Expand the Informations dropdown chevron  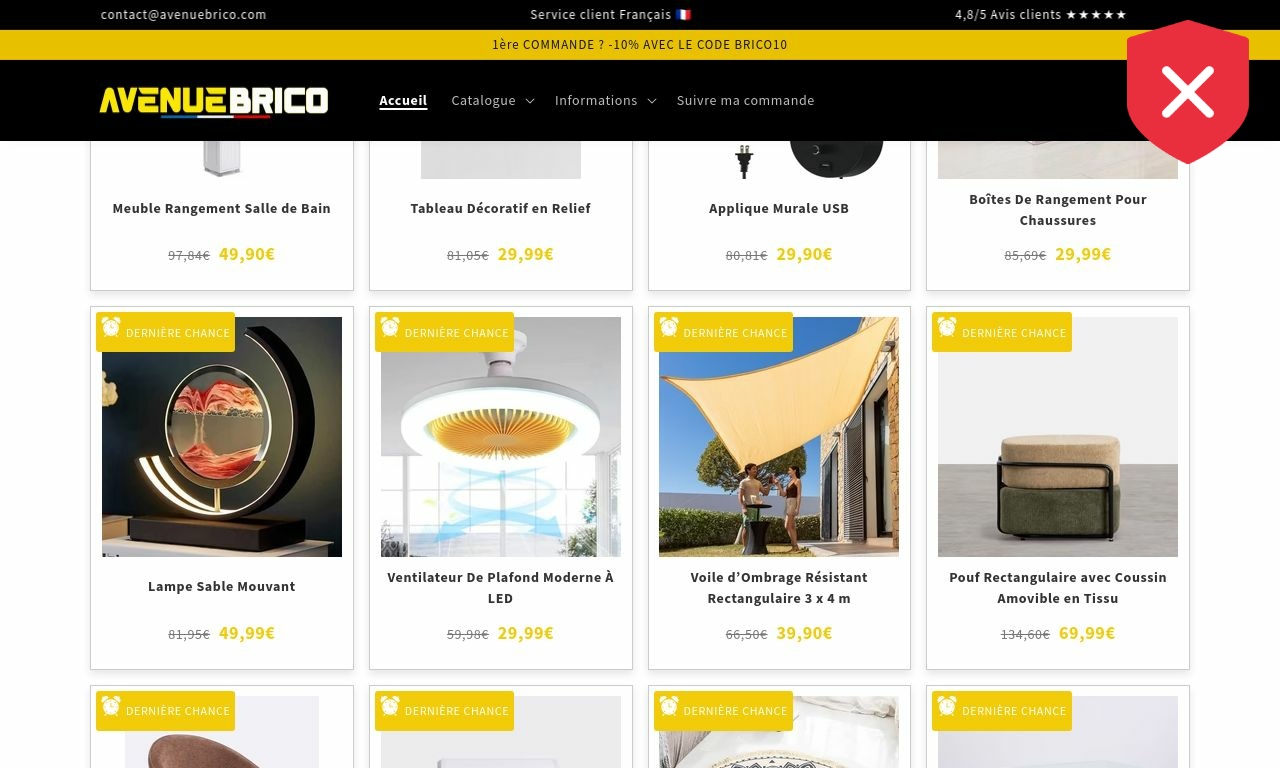click(x=652, y=101)
